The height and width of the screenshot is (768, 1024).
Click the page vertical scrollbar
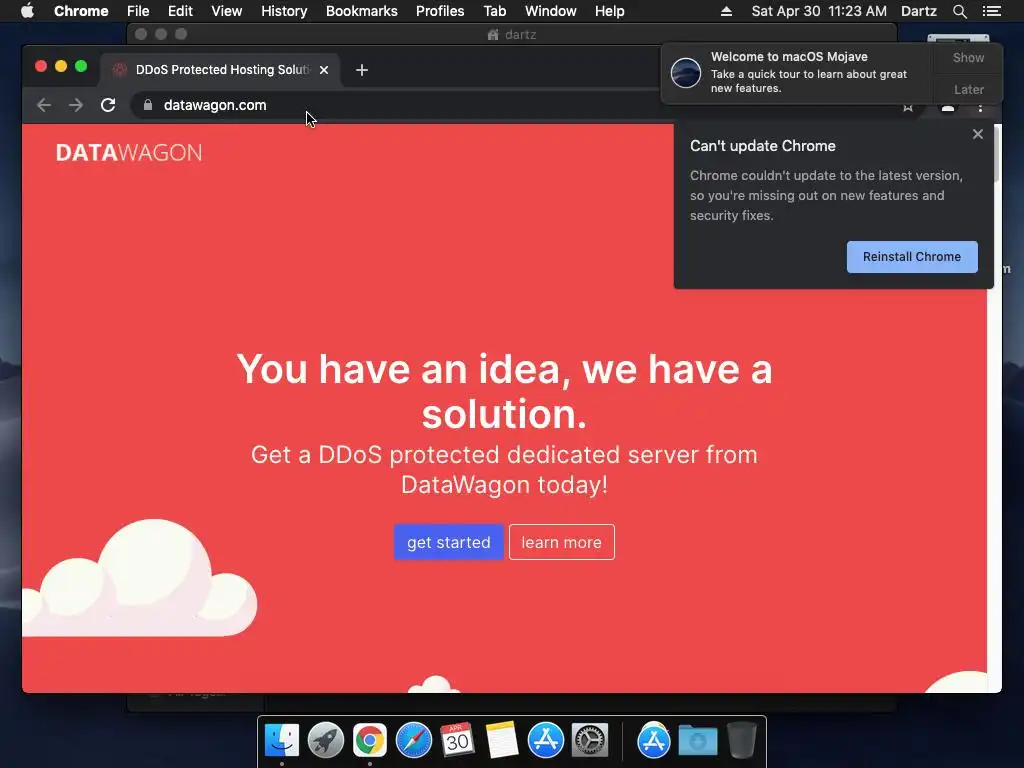point(995,153)
